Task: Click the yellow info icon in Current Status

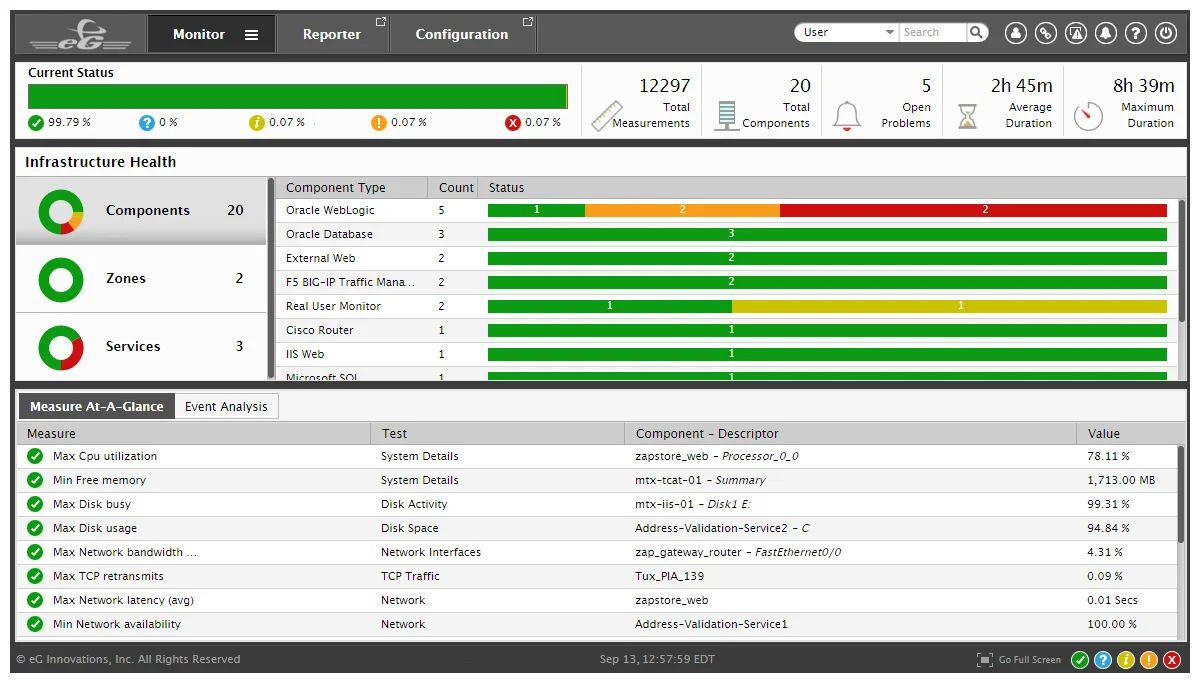Action: click(257, 123)
